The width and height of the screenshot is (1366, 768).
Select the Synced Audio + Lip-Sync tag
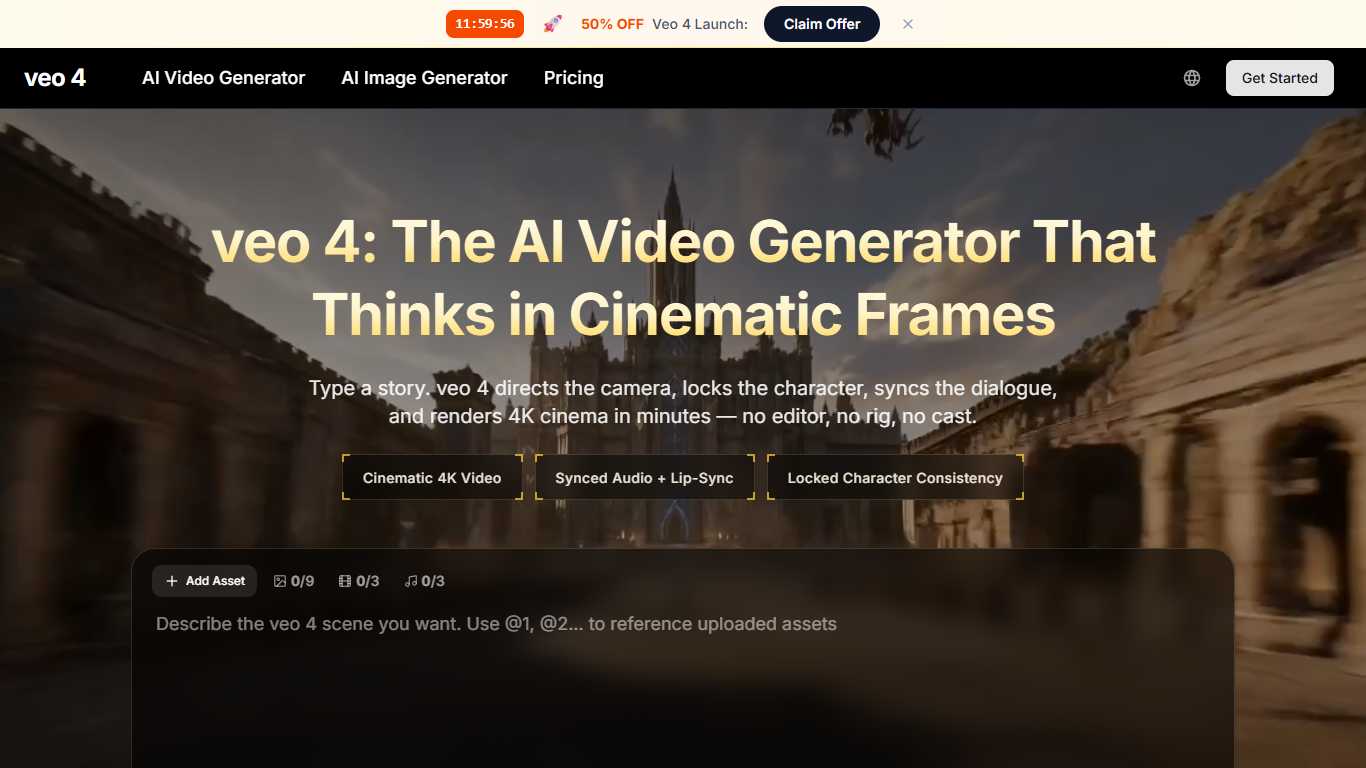[x=645, y=478]
